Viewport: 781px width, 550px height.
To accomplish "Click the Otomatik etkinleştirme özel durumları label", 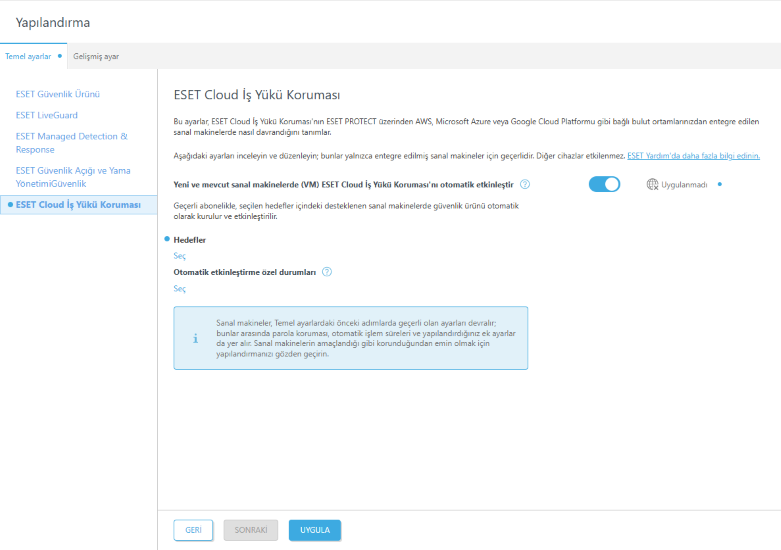I will [245, 272].
